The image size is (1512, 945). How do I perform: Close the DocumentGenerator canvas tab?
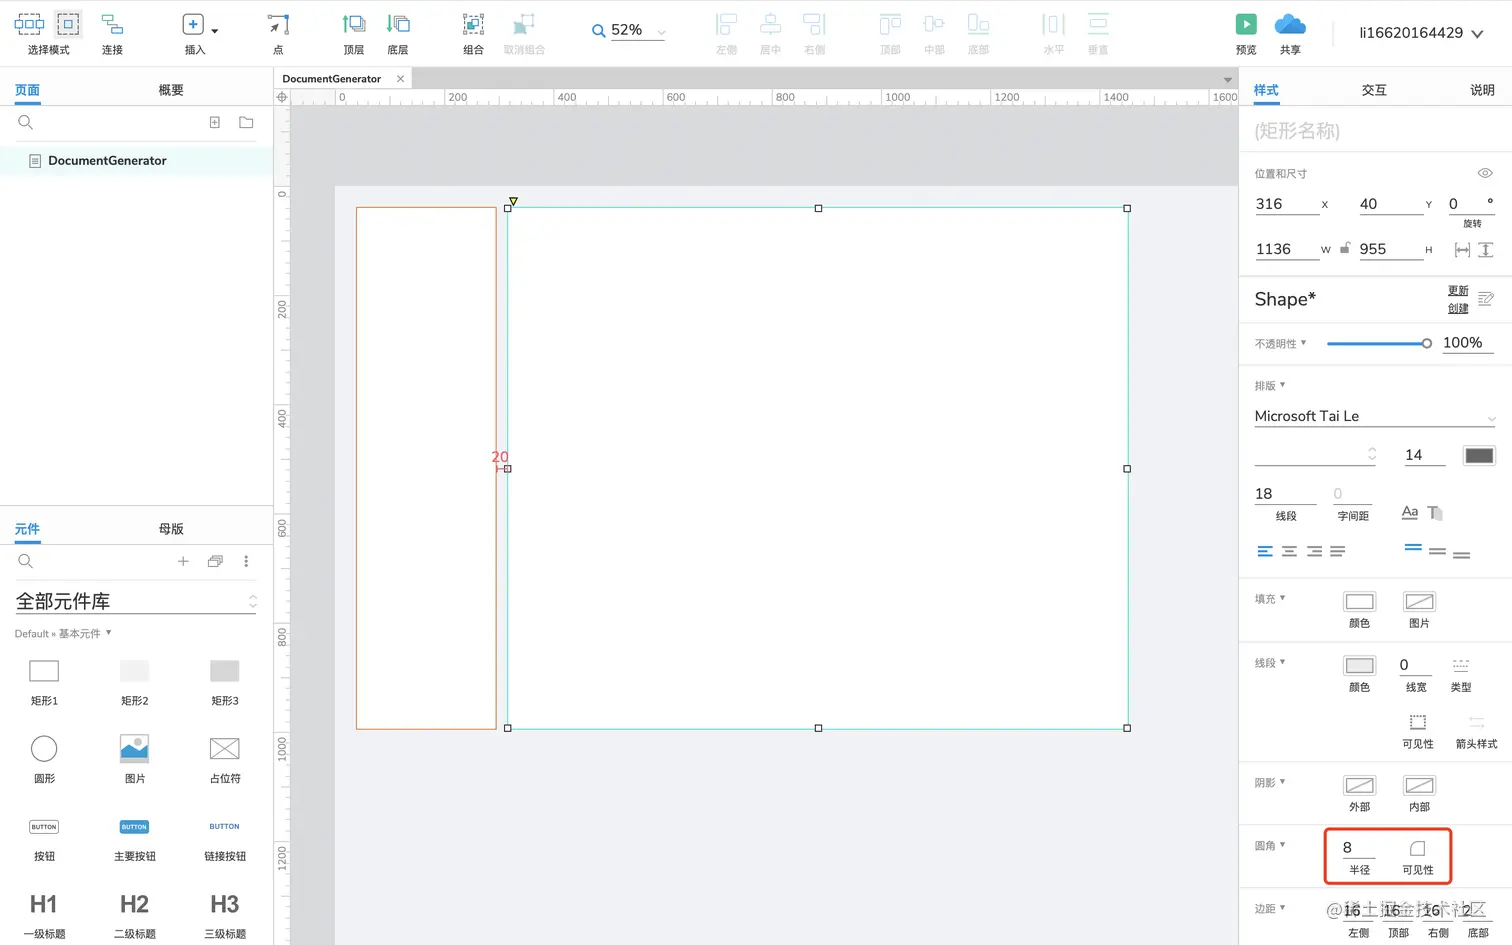[400, 78]
